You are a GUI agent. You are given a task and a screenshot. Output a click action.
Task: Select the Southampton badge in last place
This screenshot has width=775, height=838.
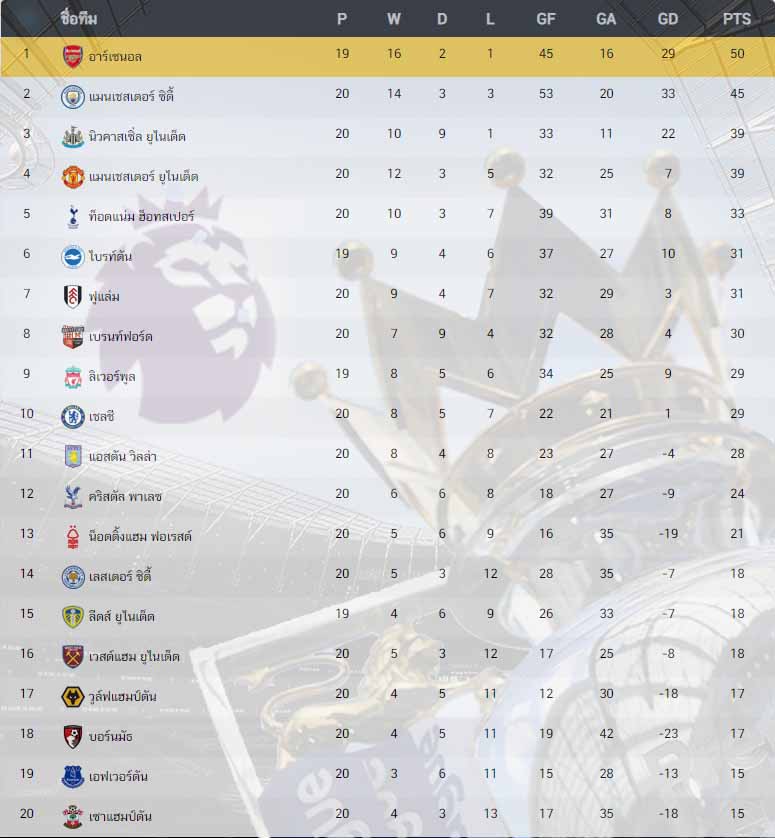tap(73, 817)
